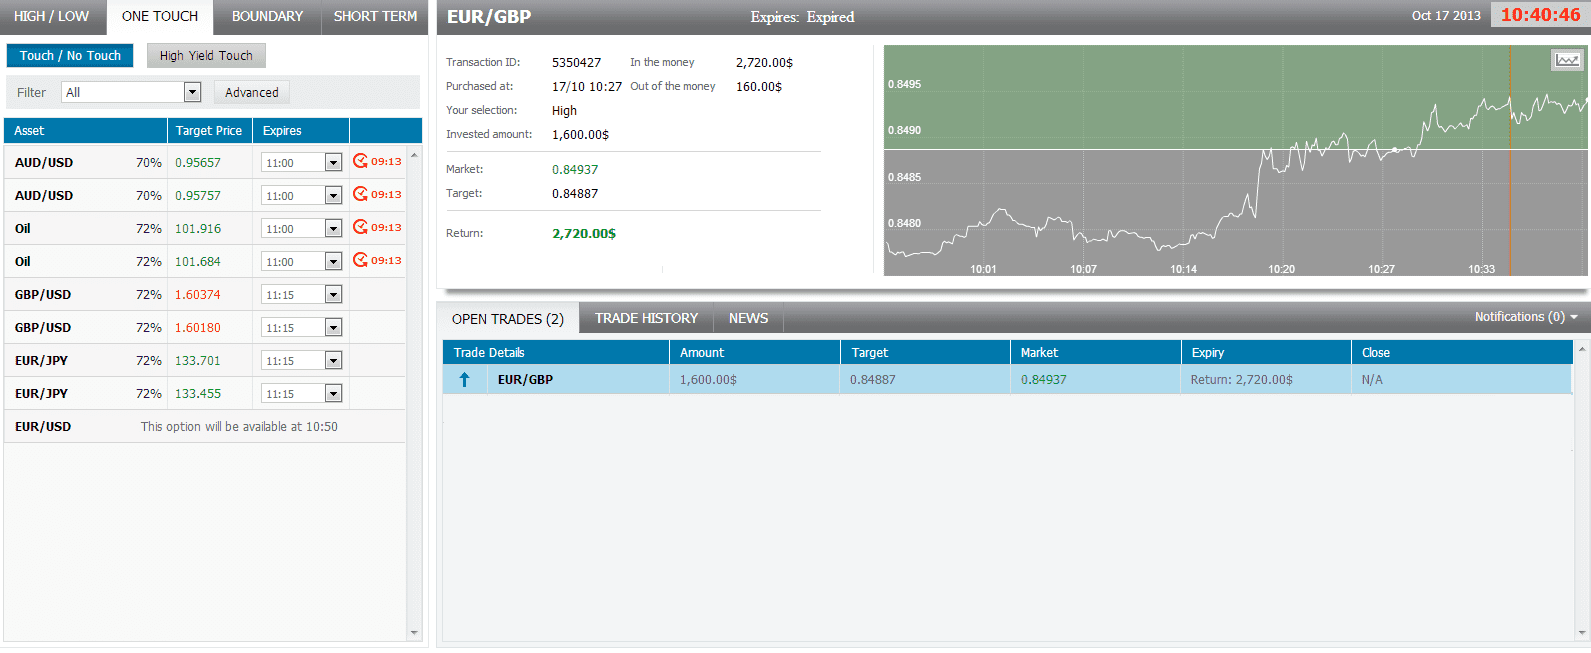Viewport: 1591px width, 653px height.
Task: Click the Advanced filter button
Action: tap(251, 92)
